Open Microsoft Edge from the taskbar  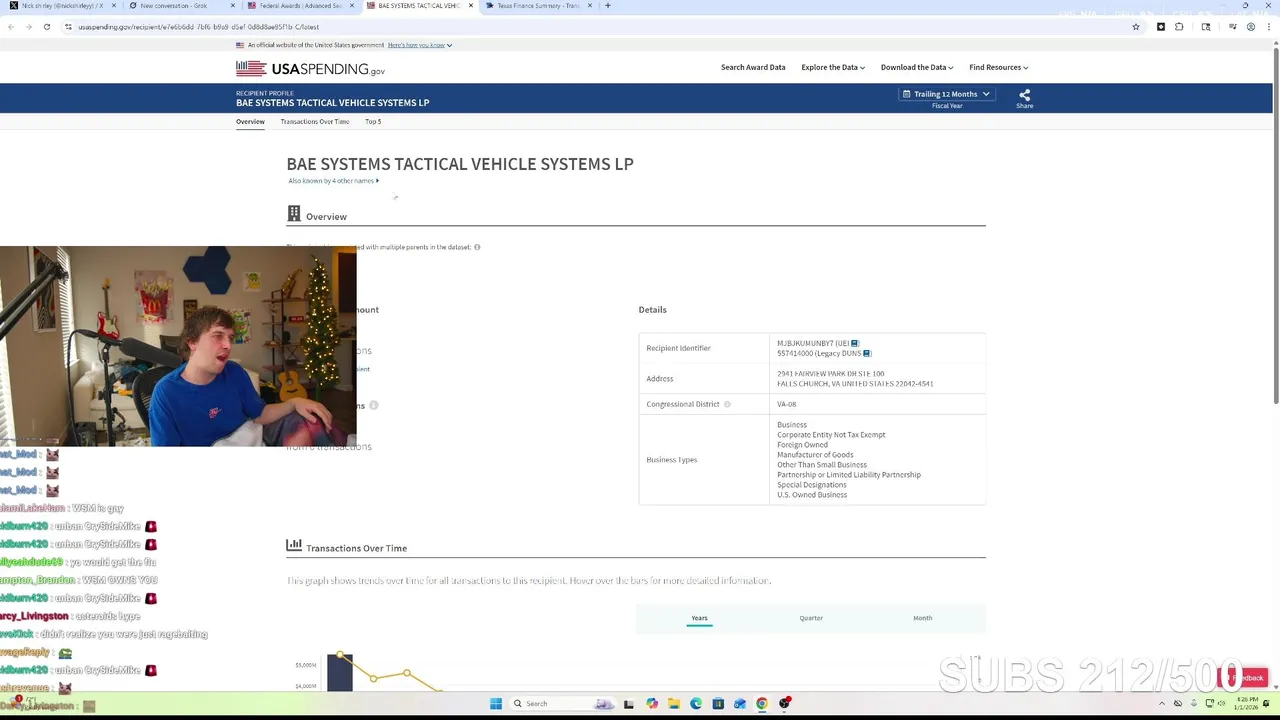[x=696, y=703]
